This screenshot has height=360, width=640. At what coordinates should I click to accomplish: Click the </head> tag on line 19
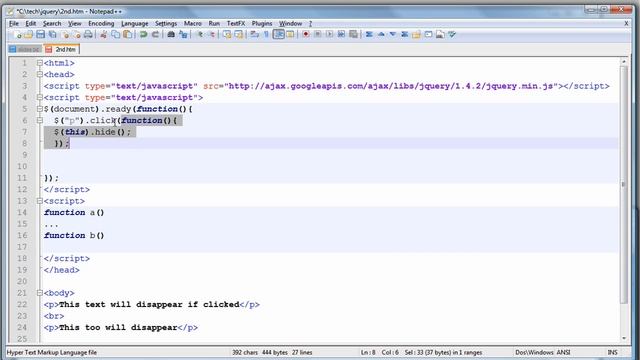[x=62, y=270]
